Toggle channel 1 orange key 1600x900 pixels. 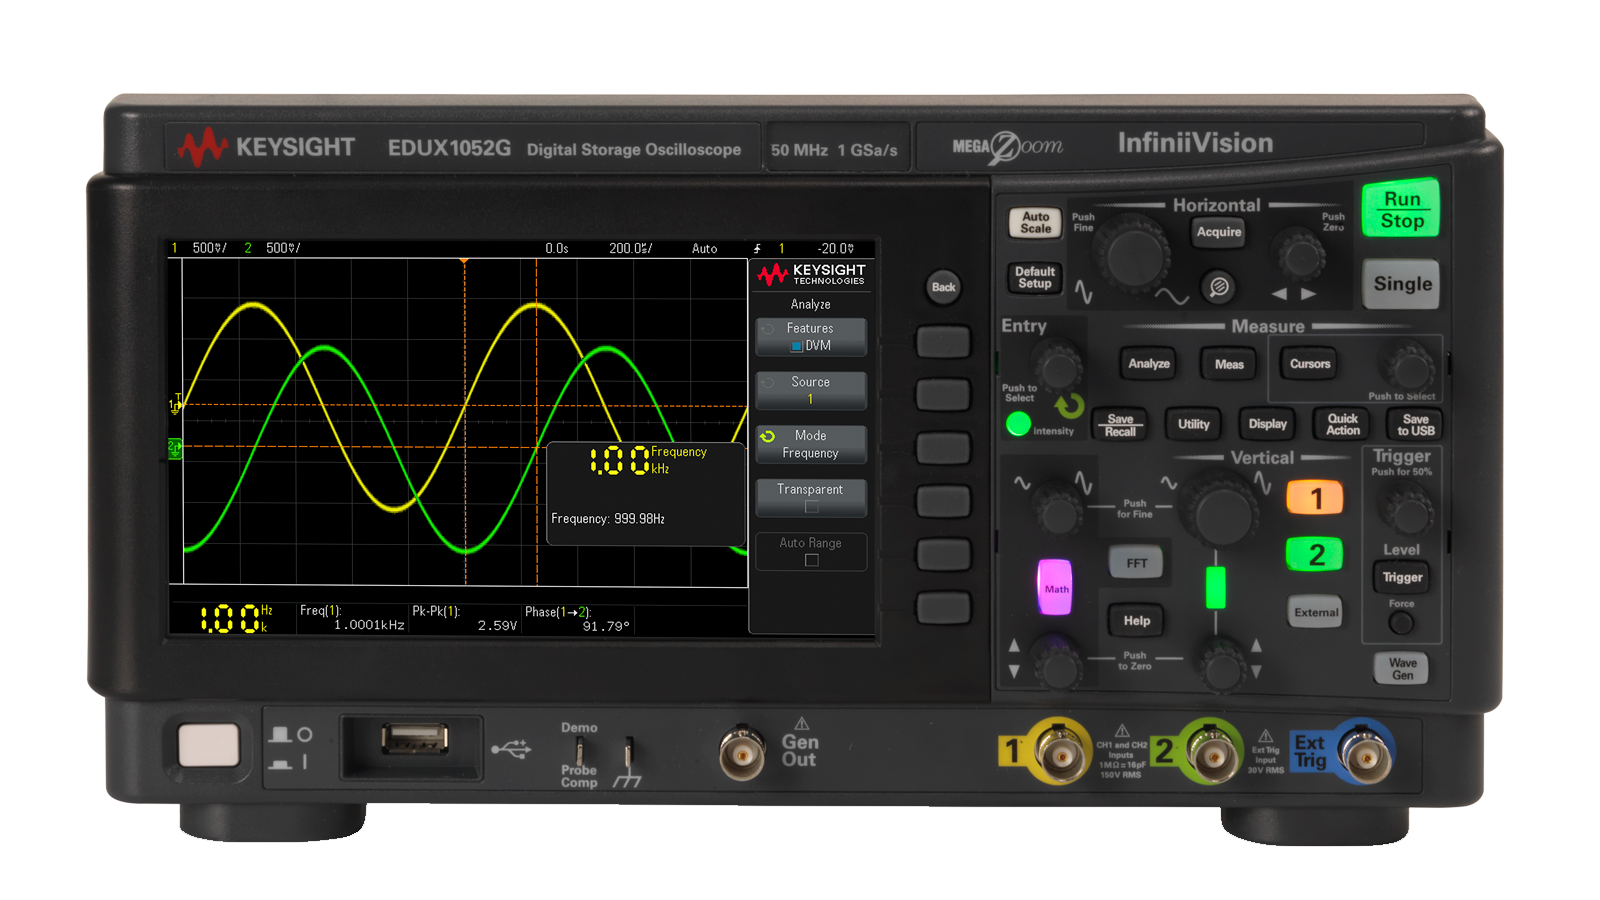[1315, 497]
